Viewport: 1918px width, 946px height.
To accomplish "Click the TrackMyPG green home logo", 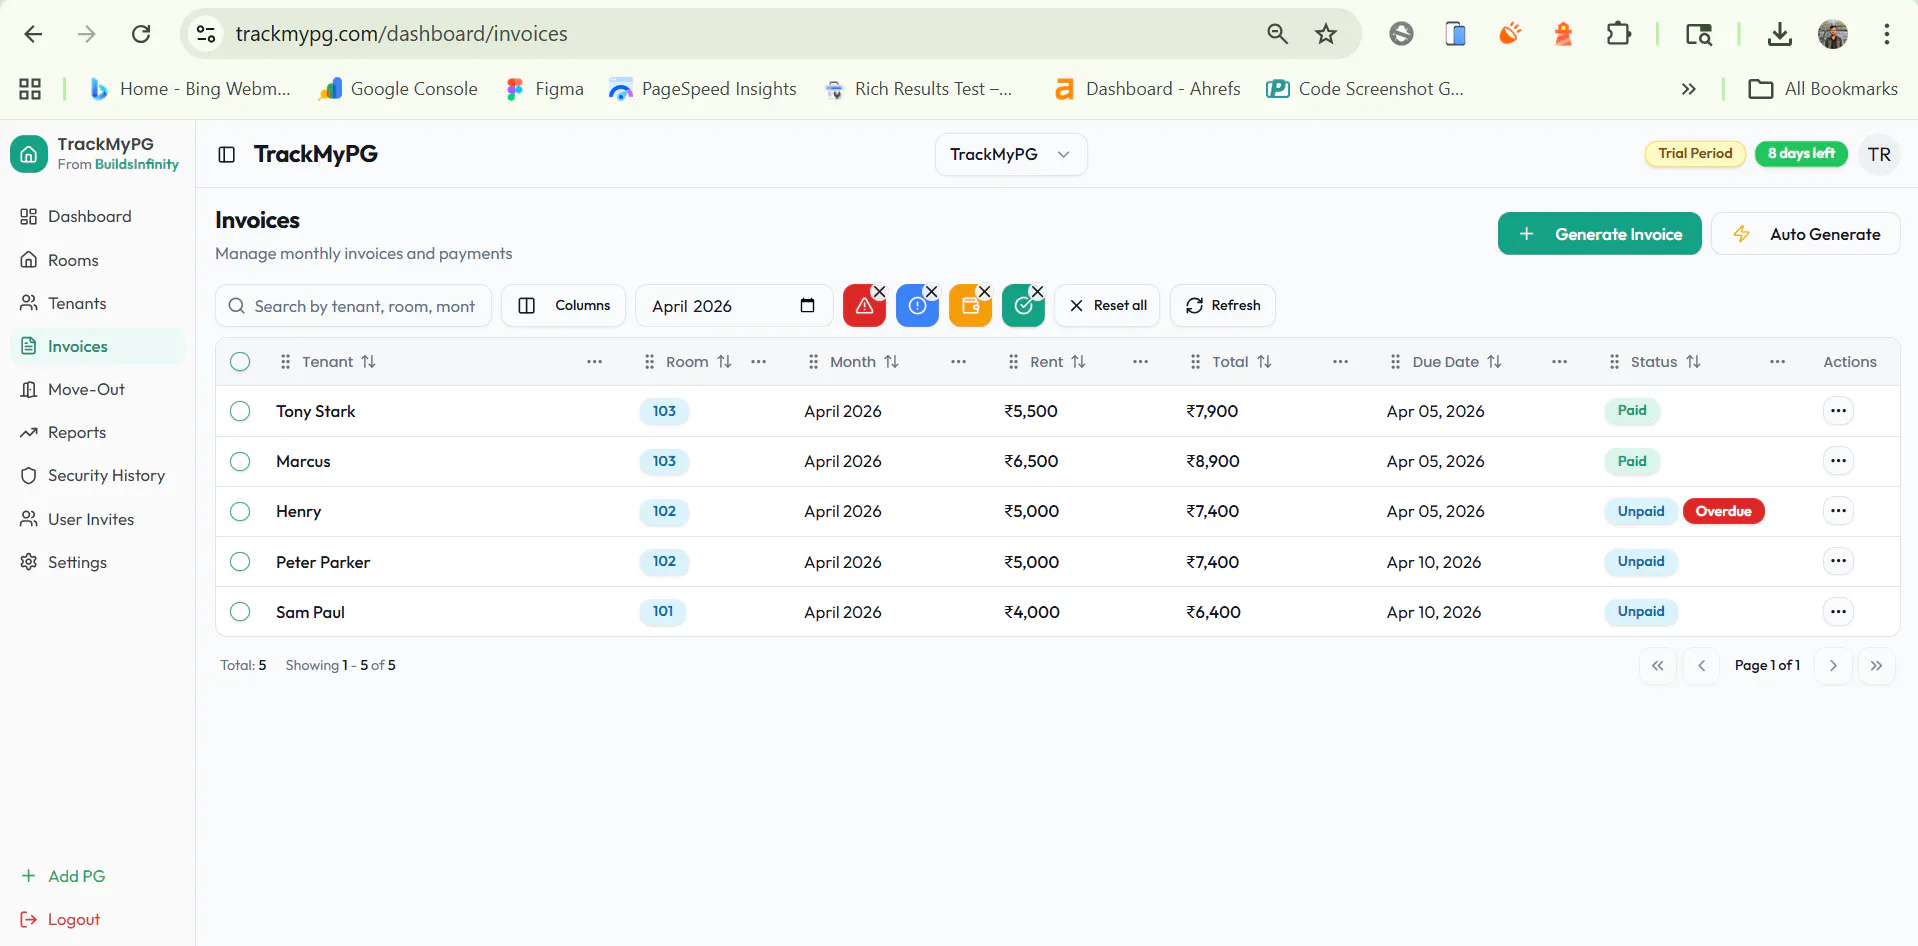I will click(29, 154).
